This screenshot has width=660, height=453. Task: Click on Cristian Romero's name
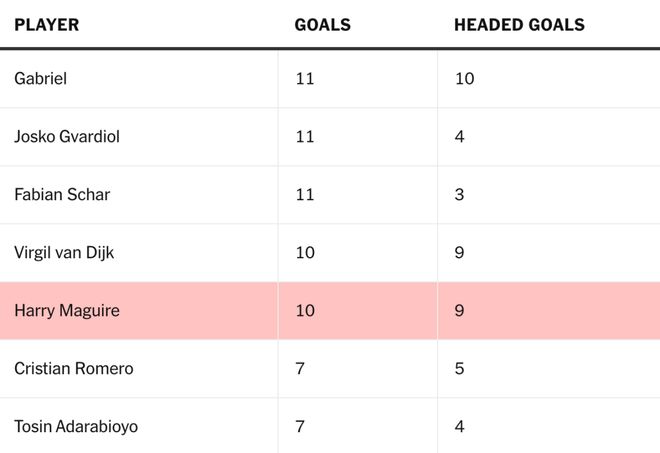pyautogui.click(x=74, y=368)
